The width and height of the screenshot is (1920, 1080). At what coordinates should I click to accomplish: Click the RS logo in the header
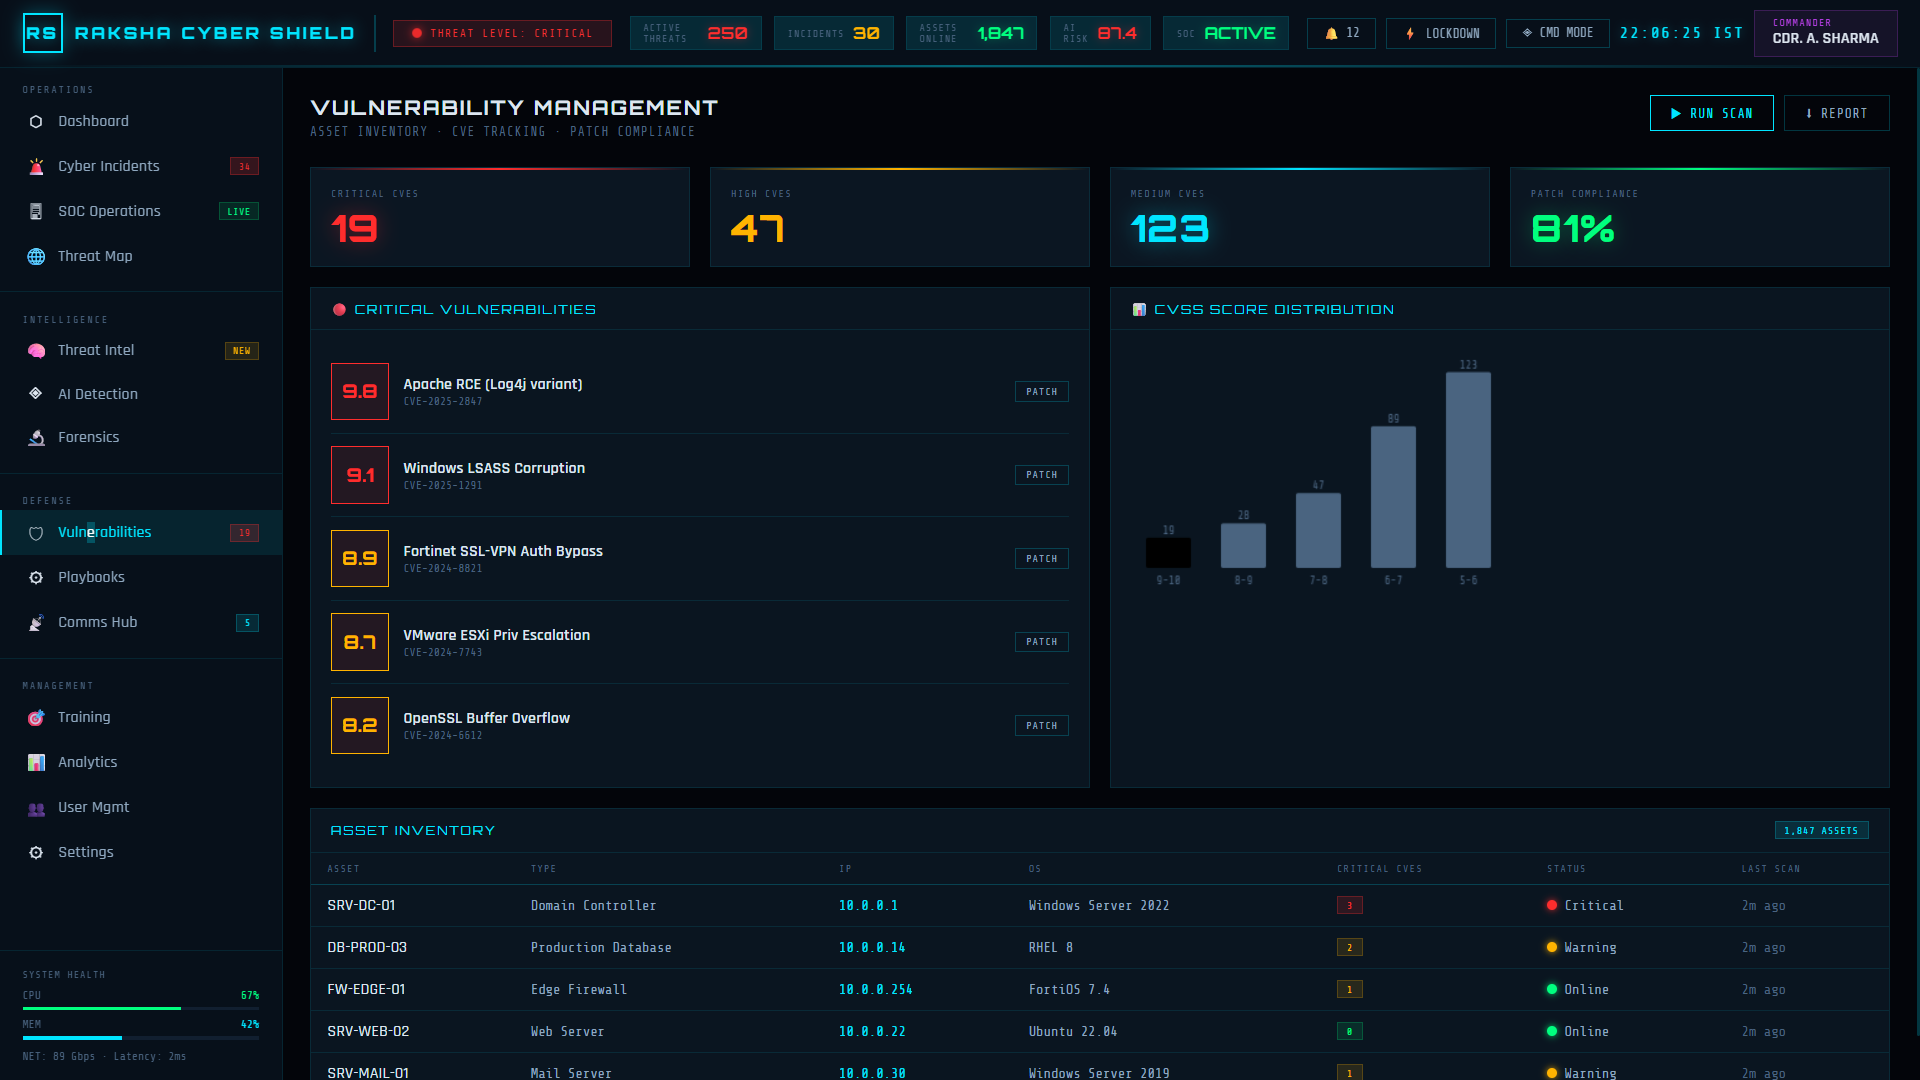click(42, 33)
